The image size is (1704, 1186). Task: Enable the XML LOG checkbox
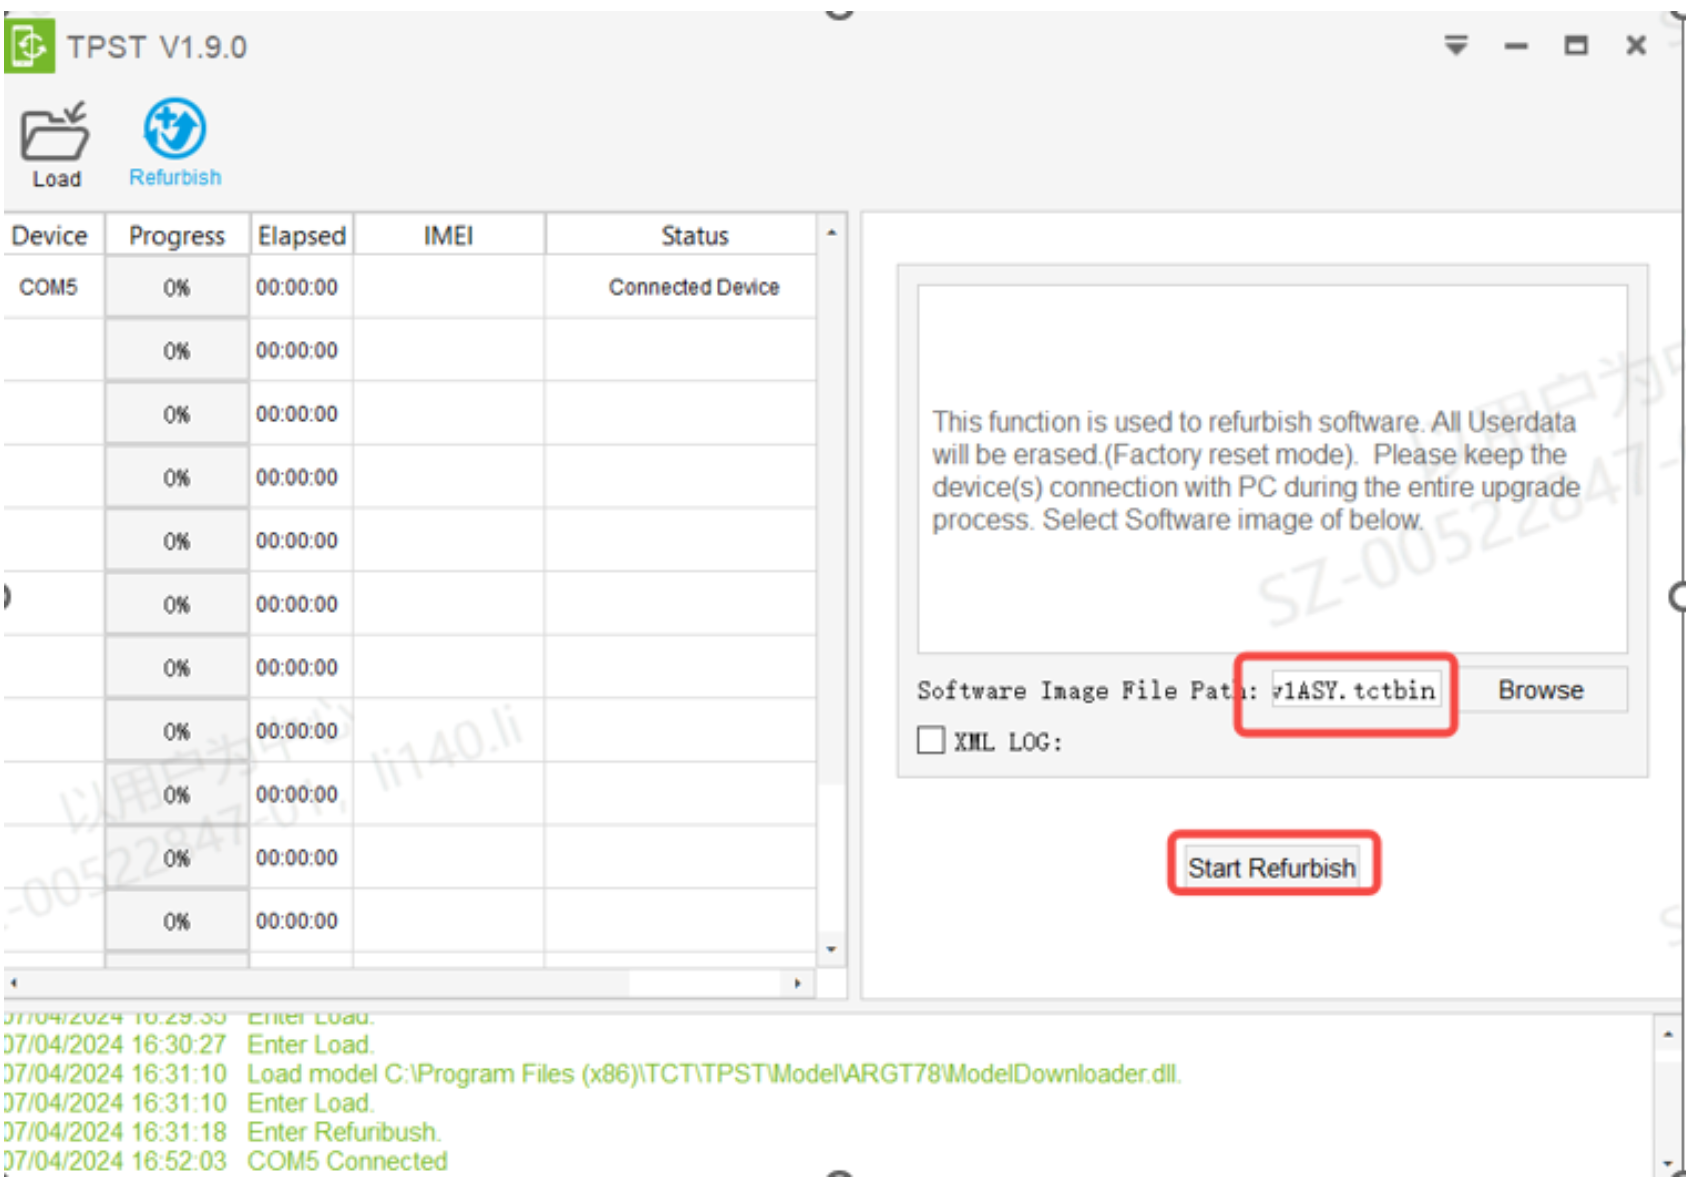(x=930, y=740)
